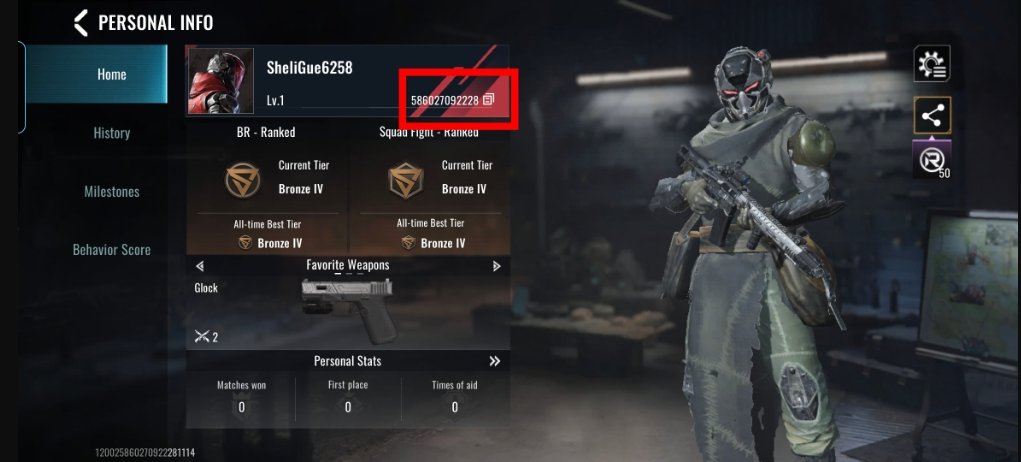1021x462 pixels.
Task: Go back using the Personal Info arrow
Action: click(80, 23)
